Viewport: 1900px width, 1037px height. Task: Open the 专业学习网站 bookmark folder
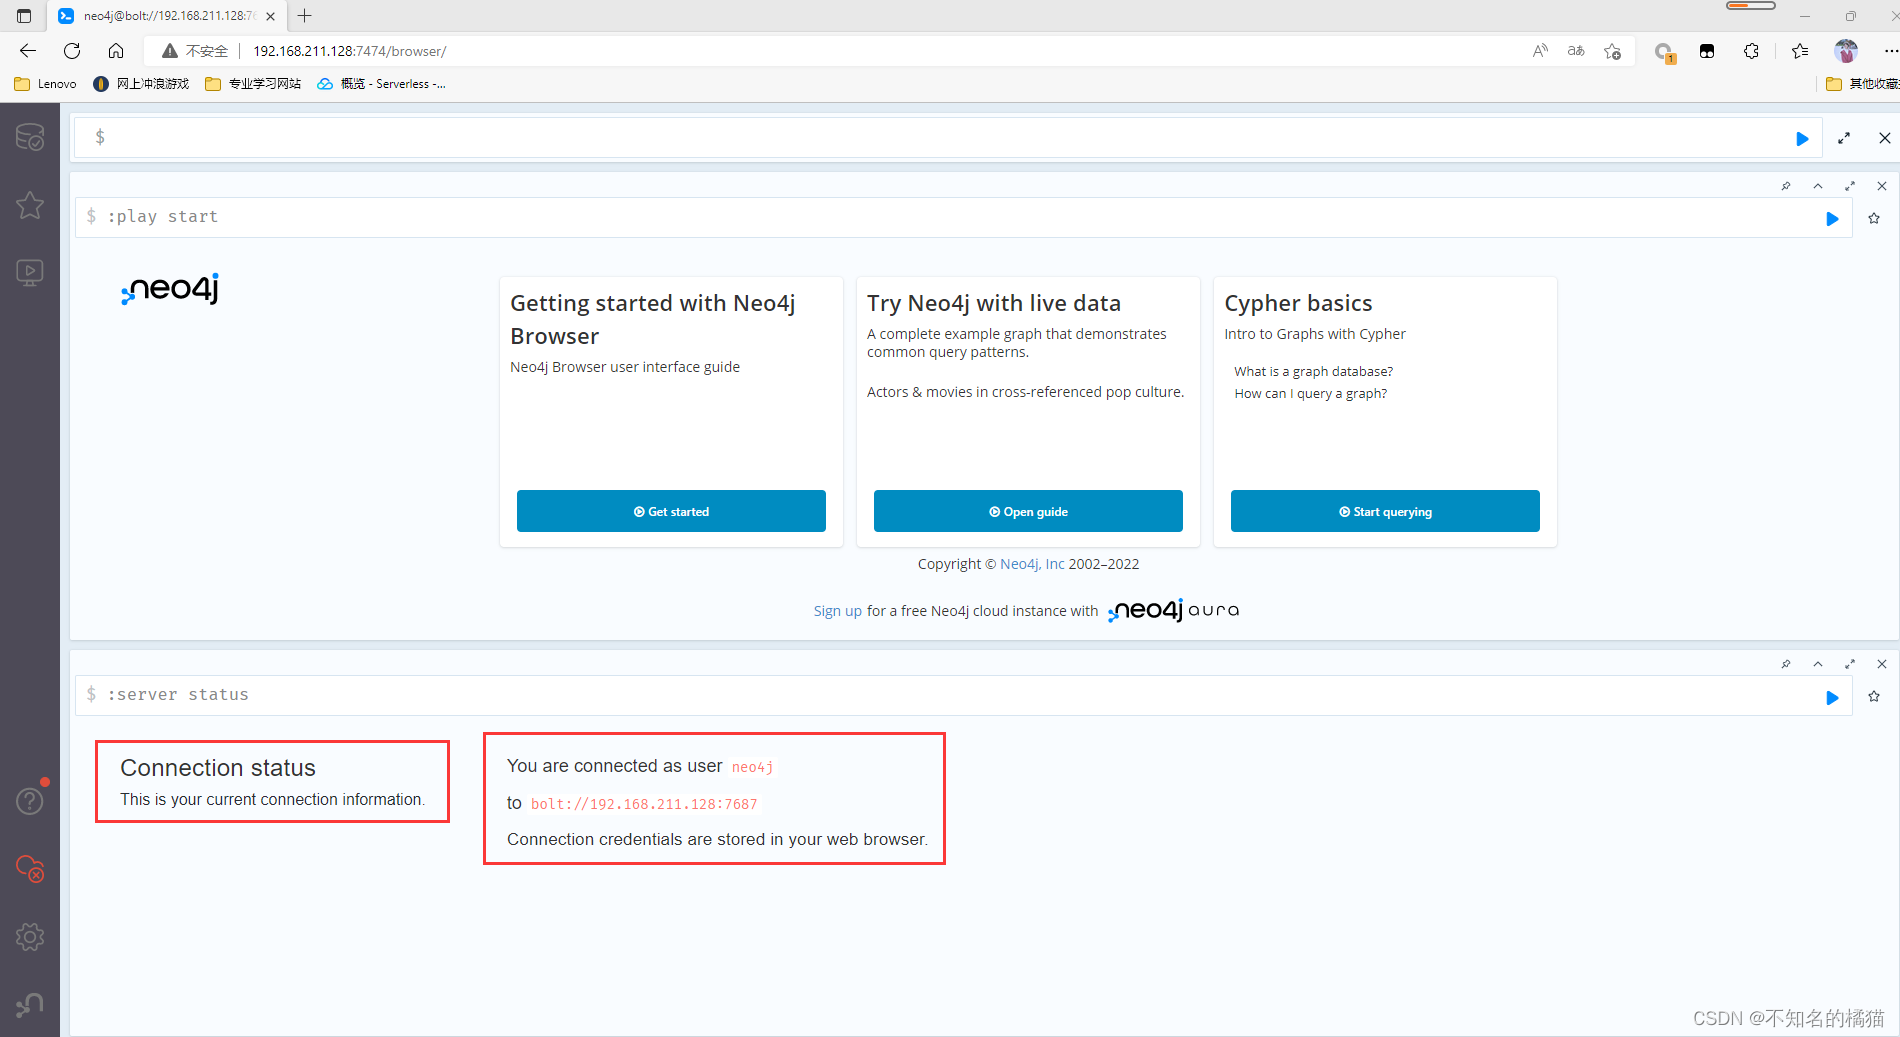click(253, 84)
